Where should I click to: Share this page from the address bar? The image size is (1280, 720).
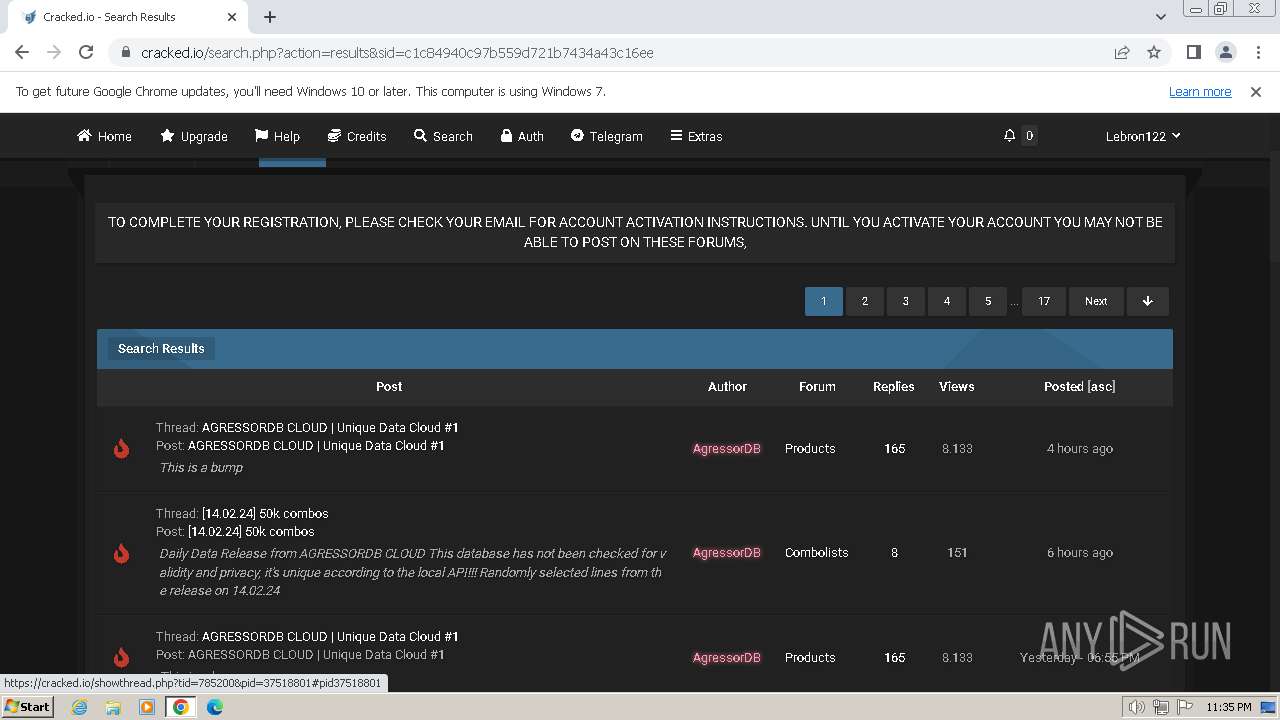1122,52
